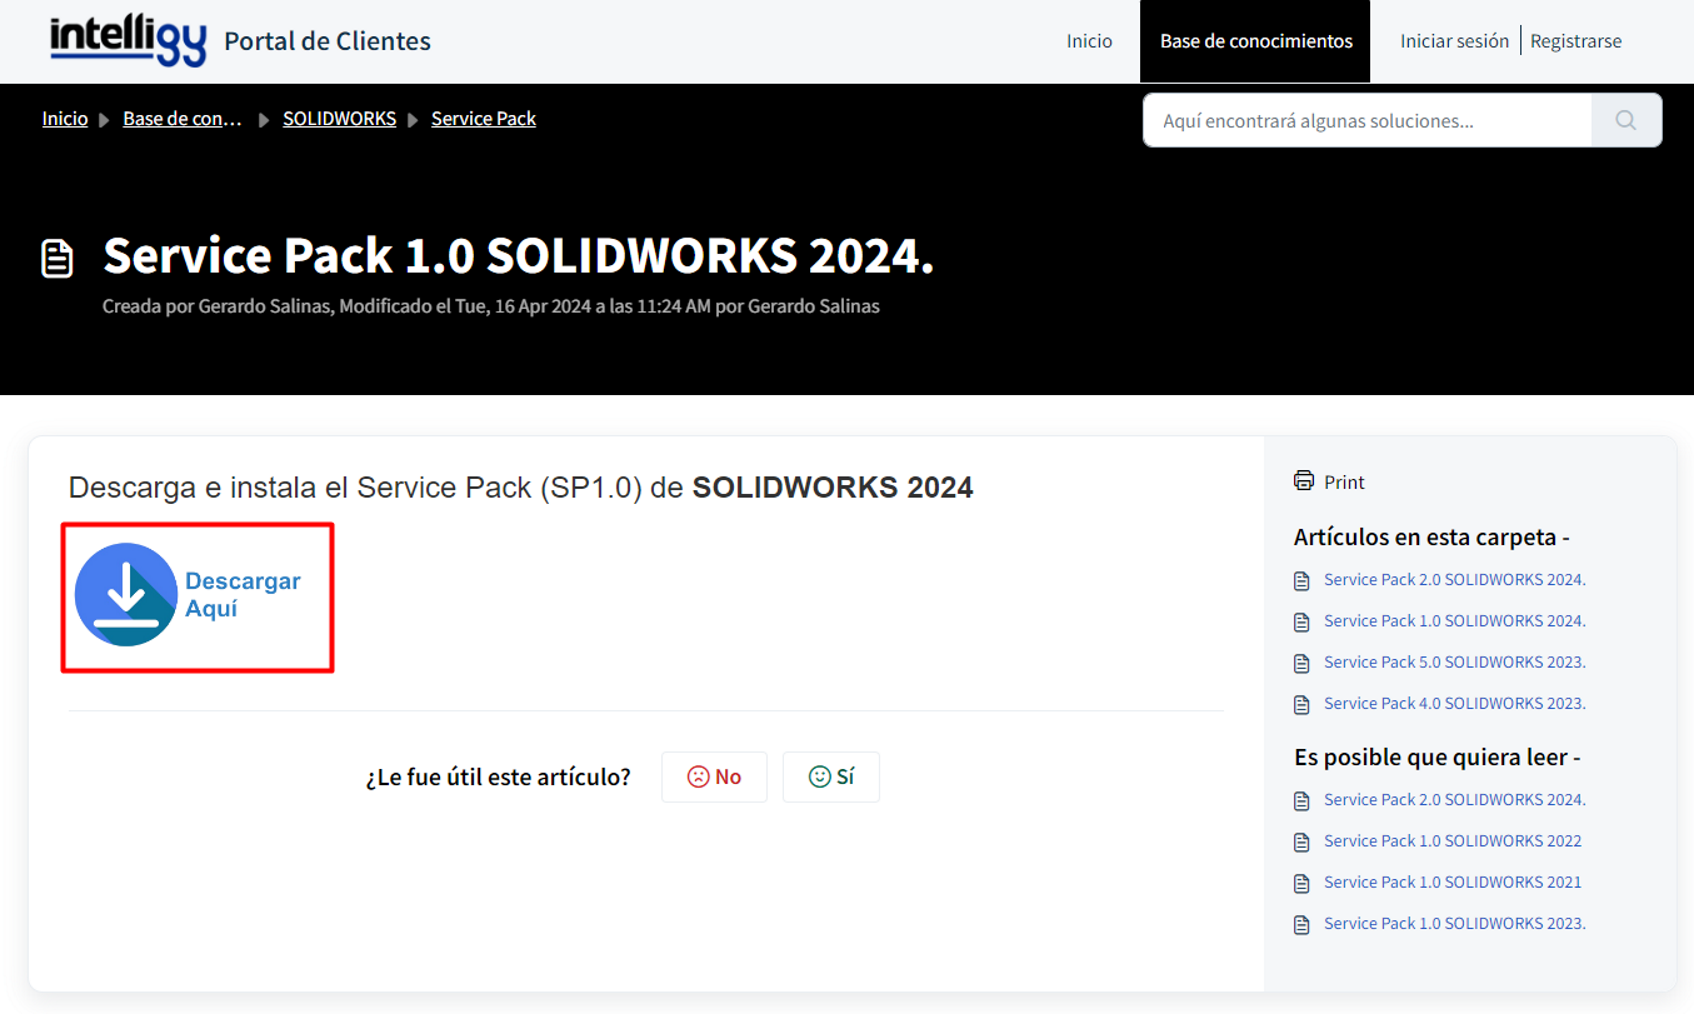Click document icon beside Service Pack 1.0 SOLIDWORKS 2023
The image size is (1694, 1014).
click(x=1301, y=925)
